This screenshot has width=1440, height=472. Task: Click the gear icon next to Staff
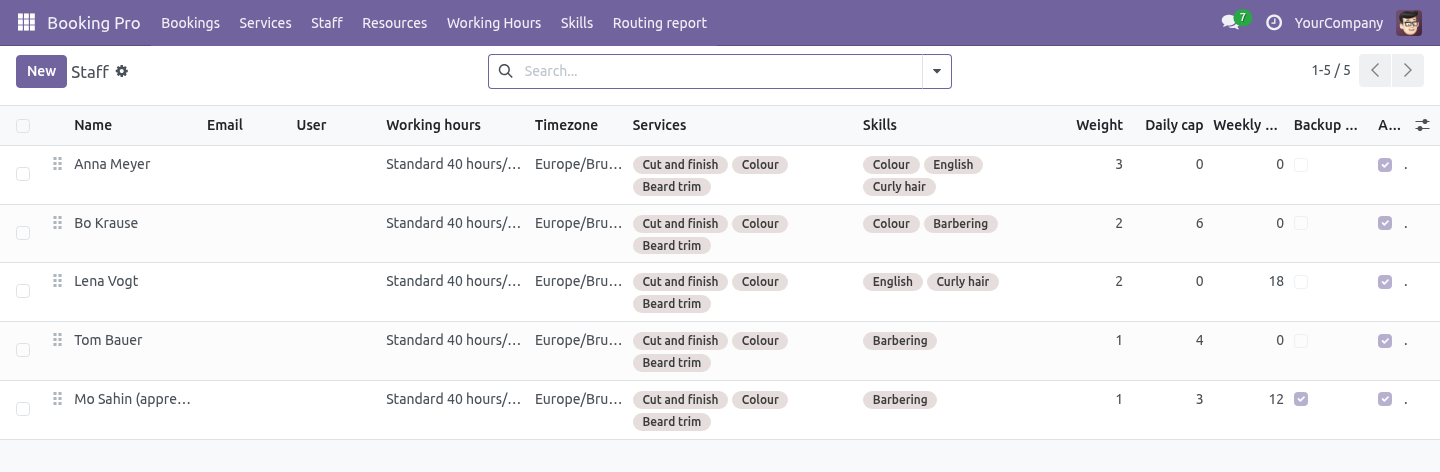pos(122,71)
